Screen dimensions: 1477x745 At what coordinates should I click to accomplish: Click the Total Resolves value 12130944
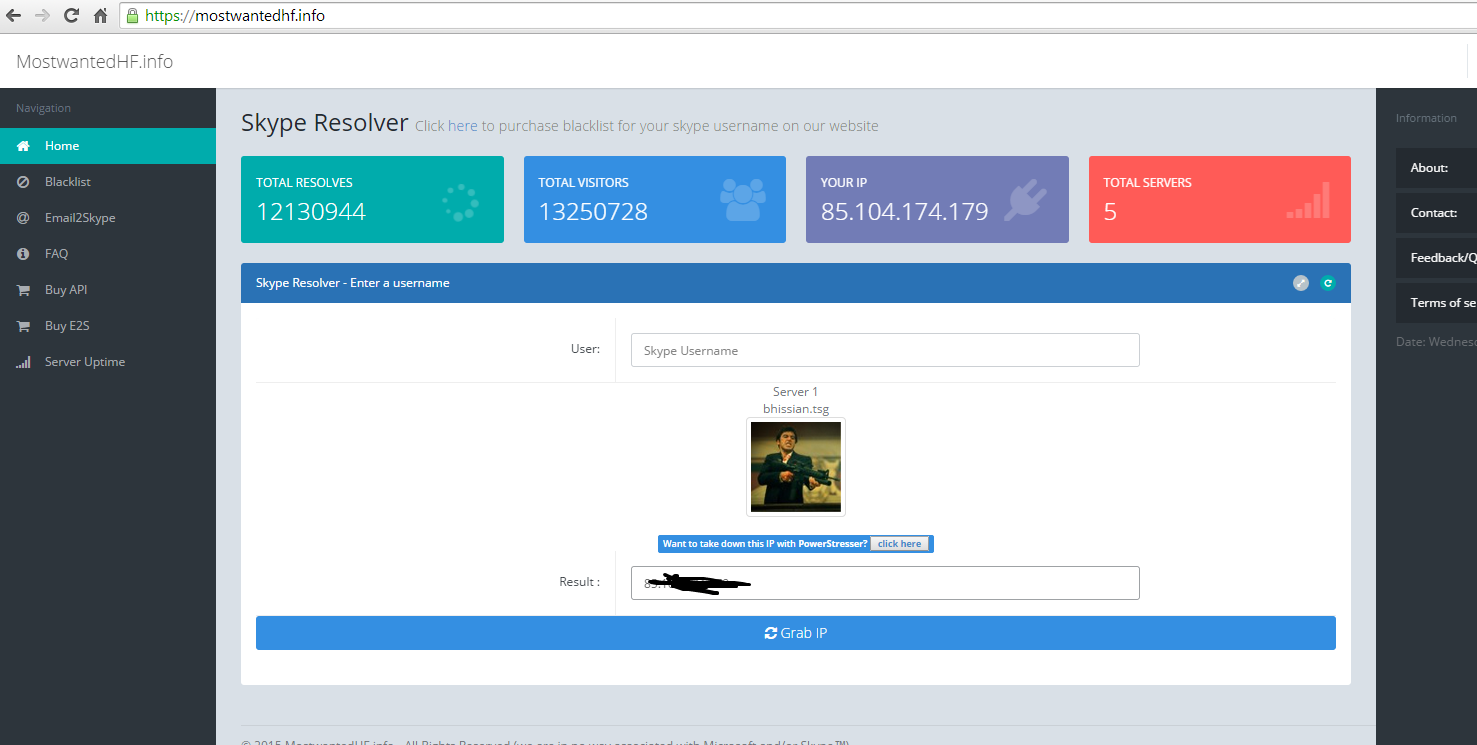click(x=311, y=212)
